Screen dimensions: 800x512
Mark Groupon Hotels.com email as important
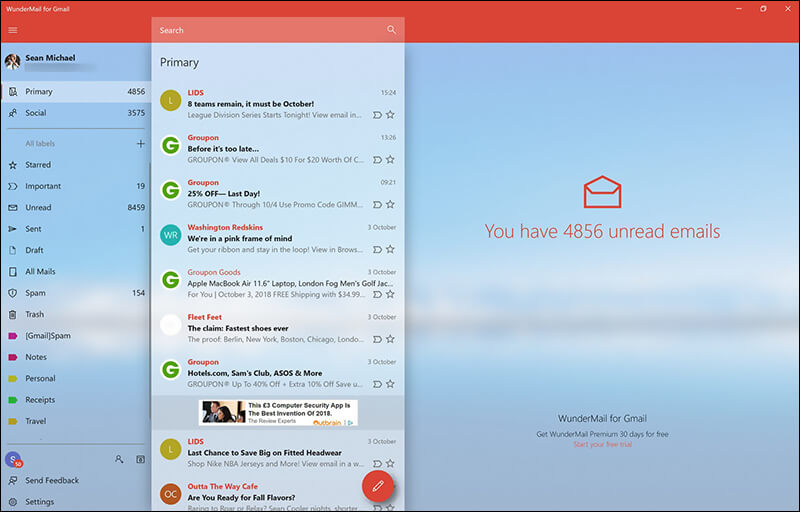coord(377,385)
